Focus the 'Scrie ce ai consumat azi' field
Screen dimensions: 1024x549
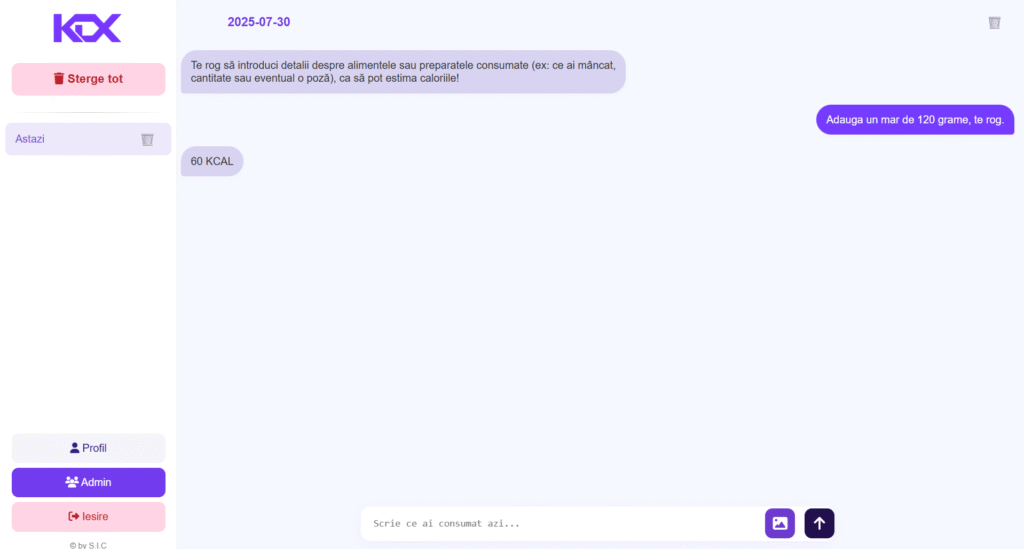coord(562,524)
